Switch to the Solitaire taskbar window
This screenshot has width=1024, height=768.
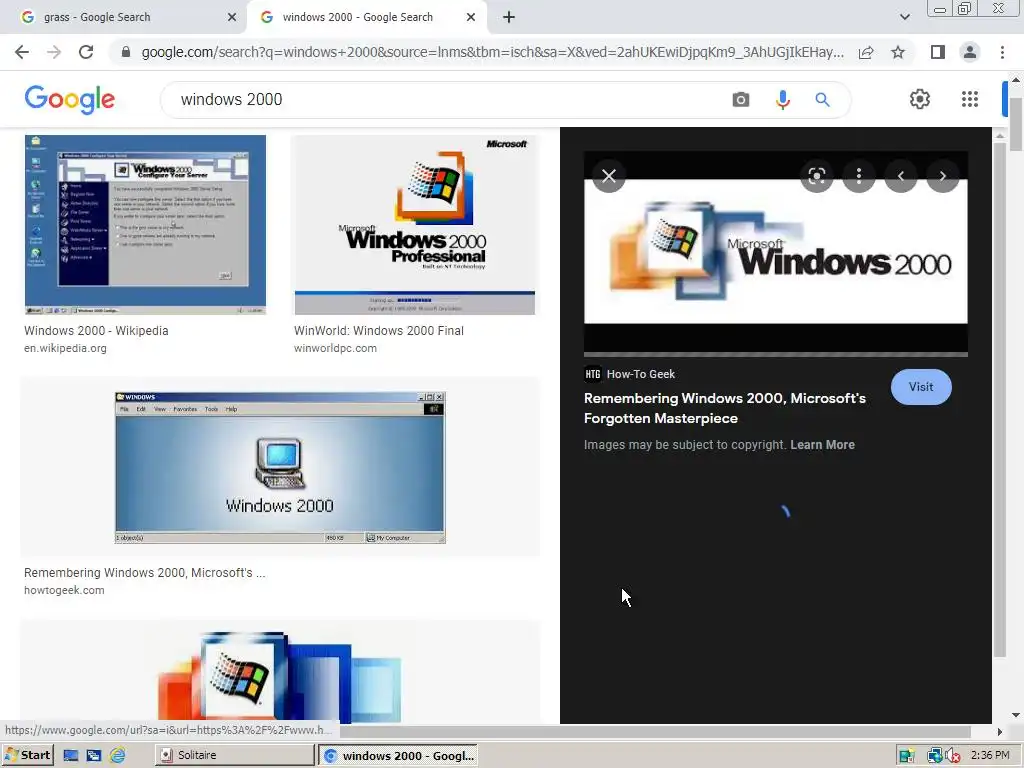(234, 755)
